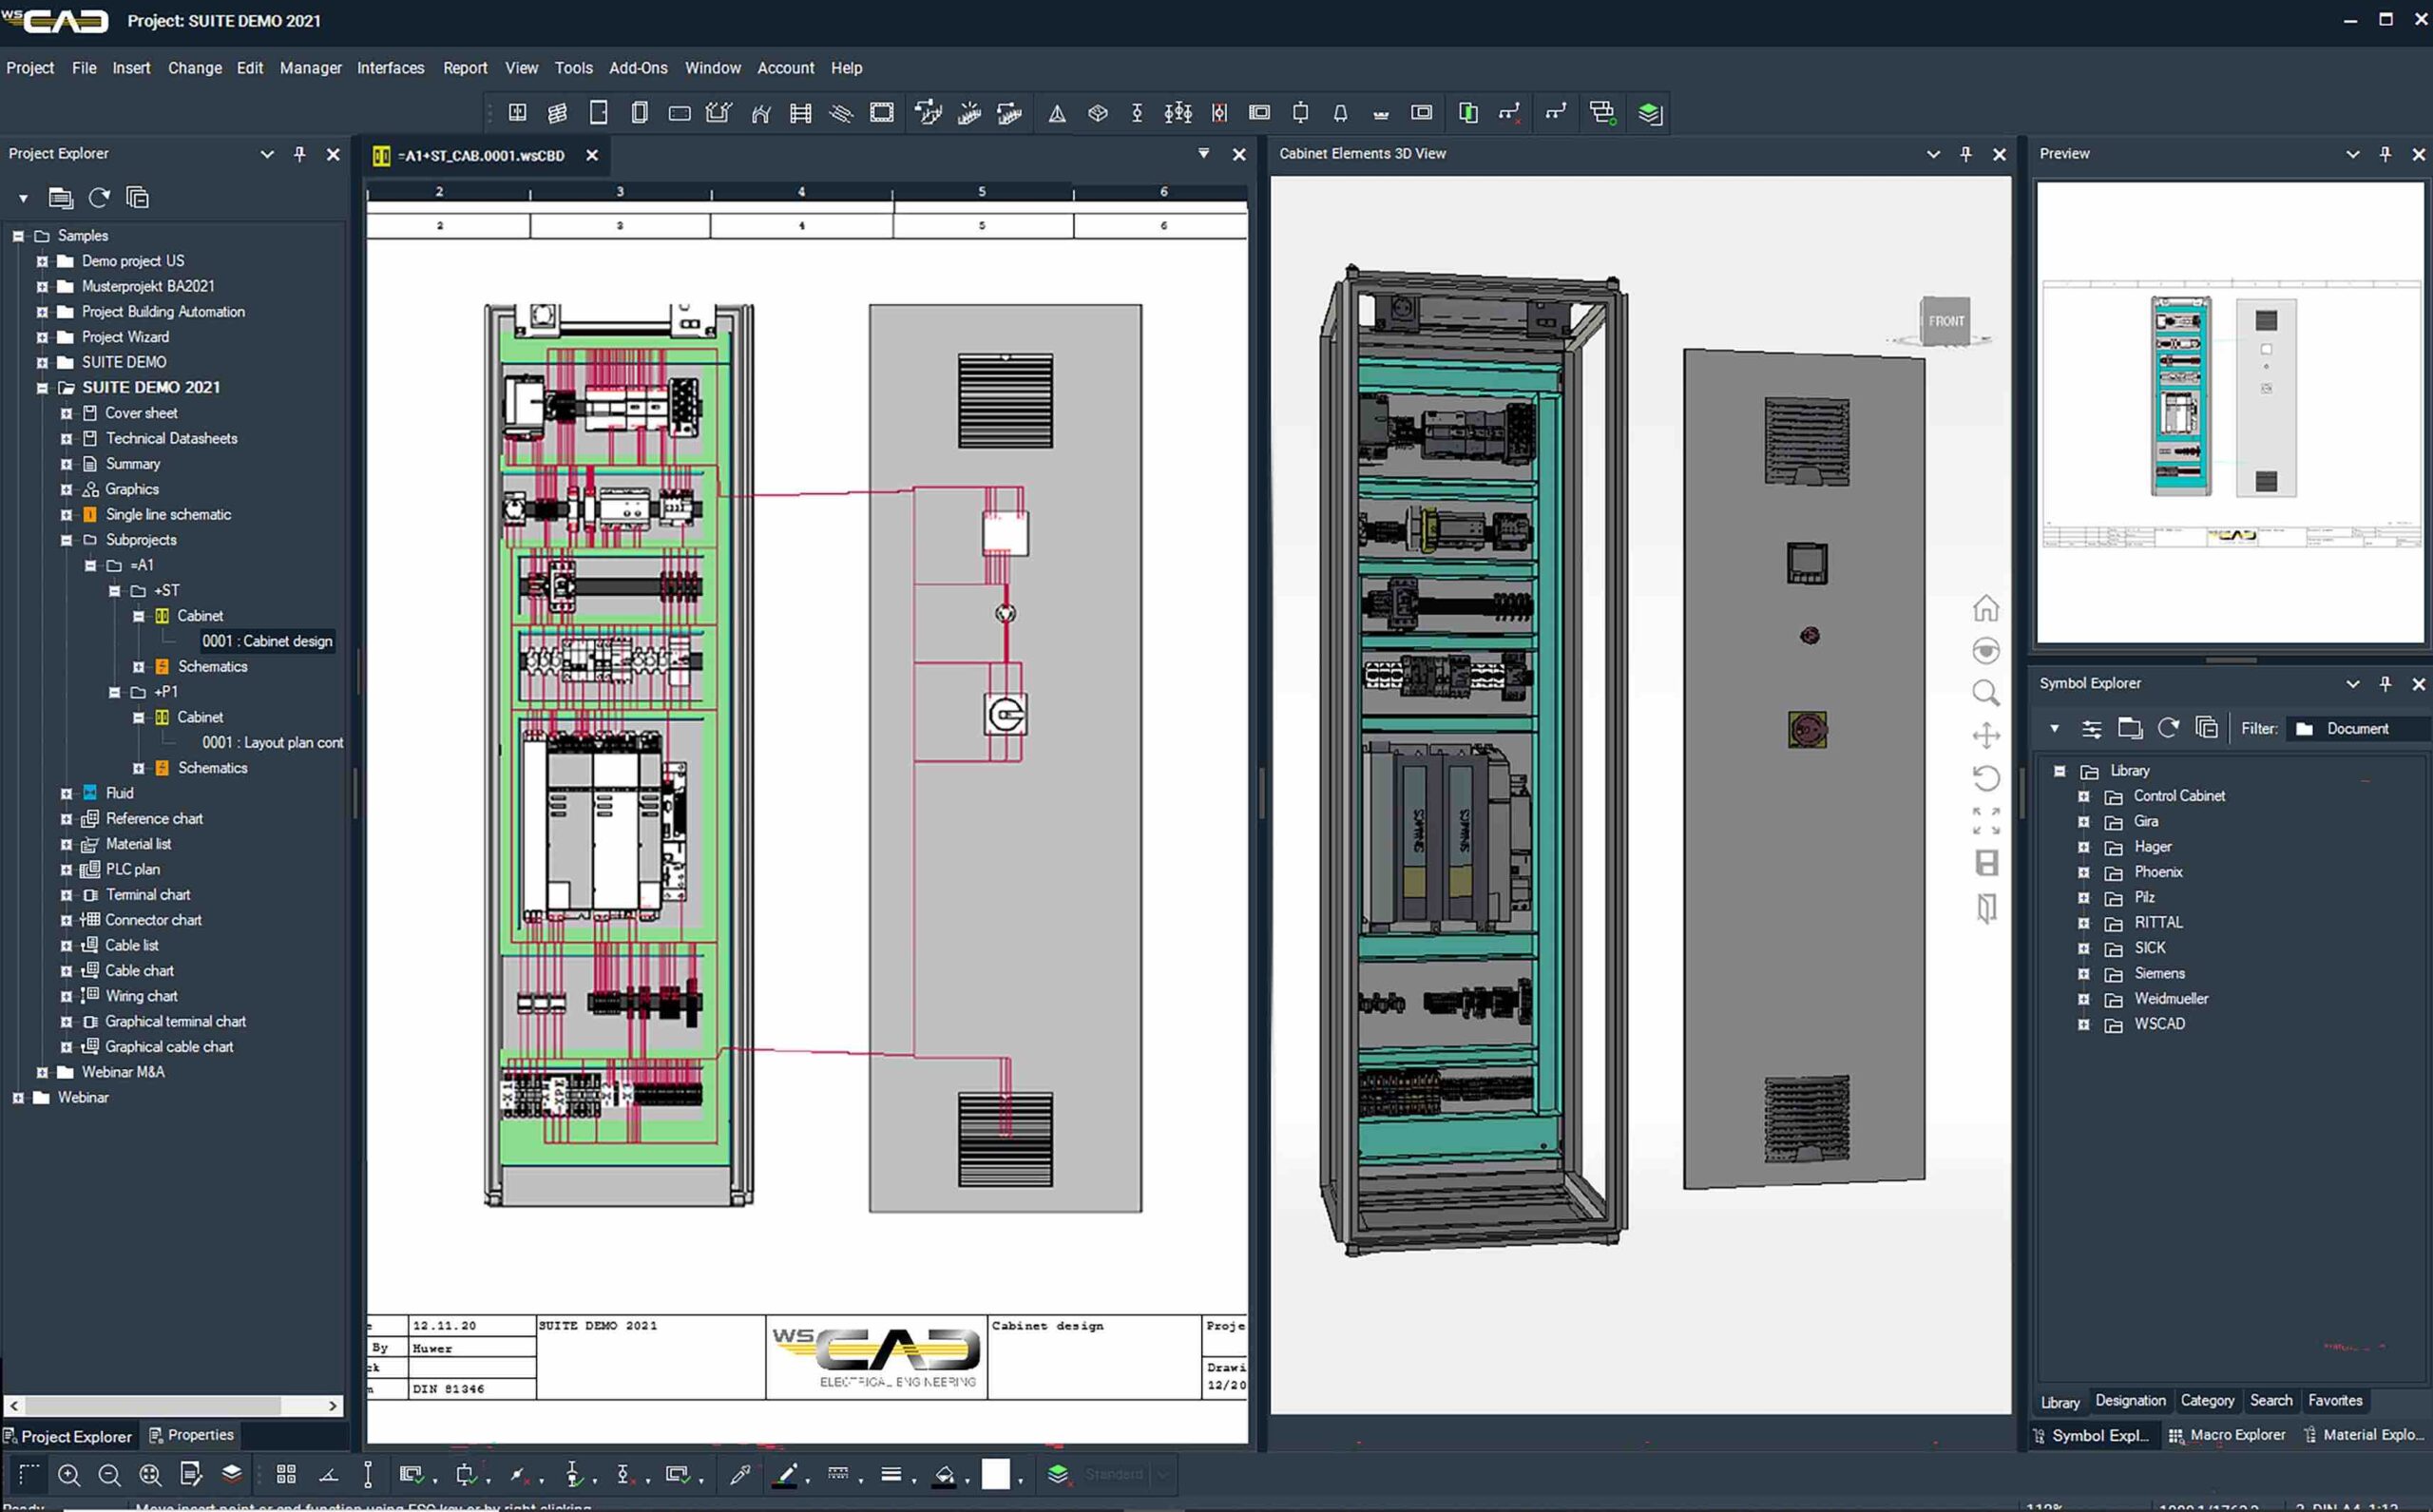
Task: Click the fit-to-extents icon in 3D view
Action: tap(1986, 821)
